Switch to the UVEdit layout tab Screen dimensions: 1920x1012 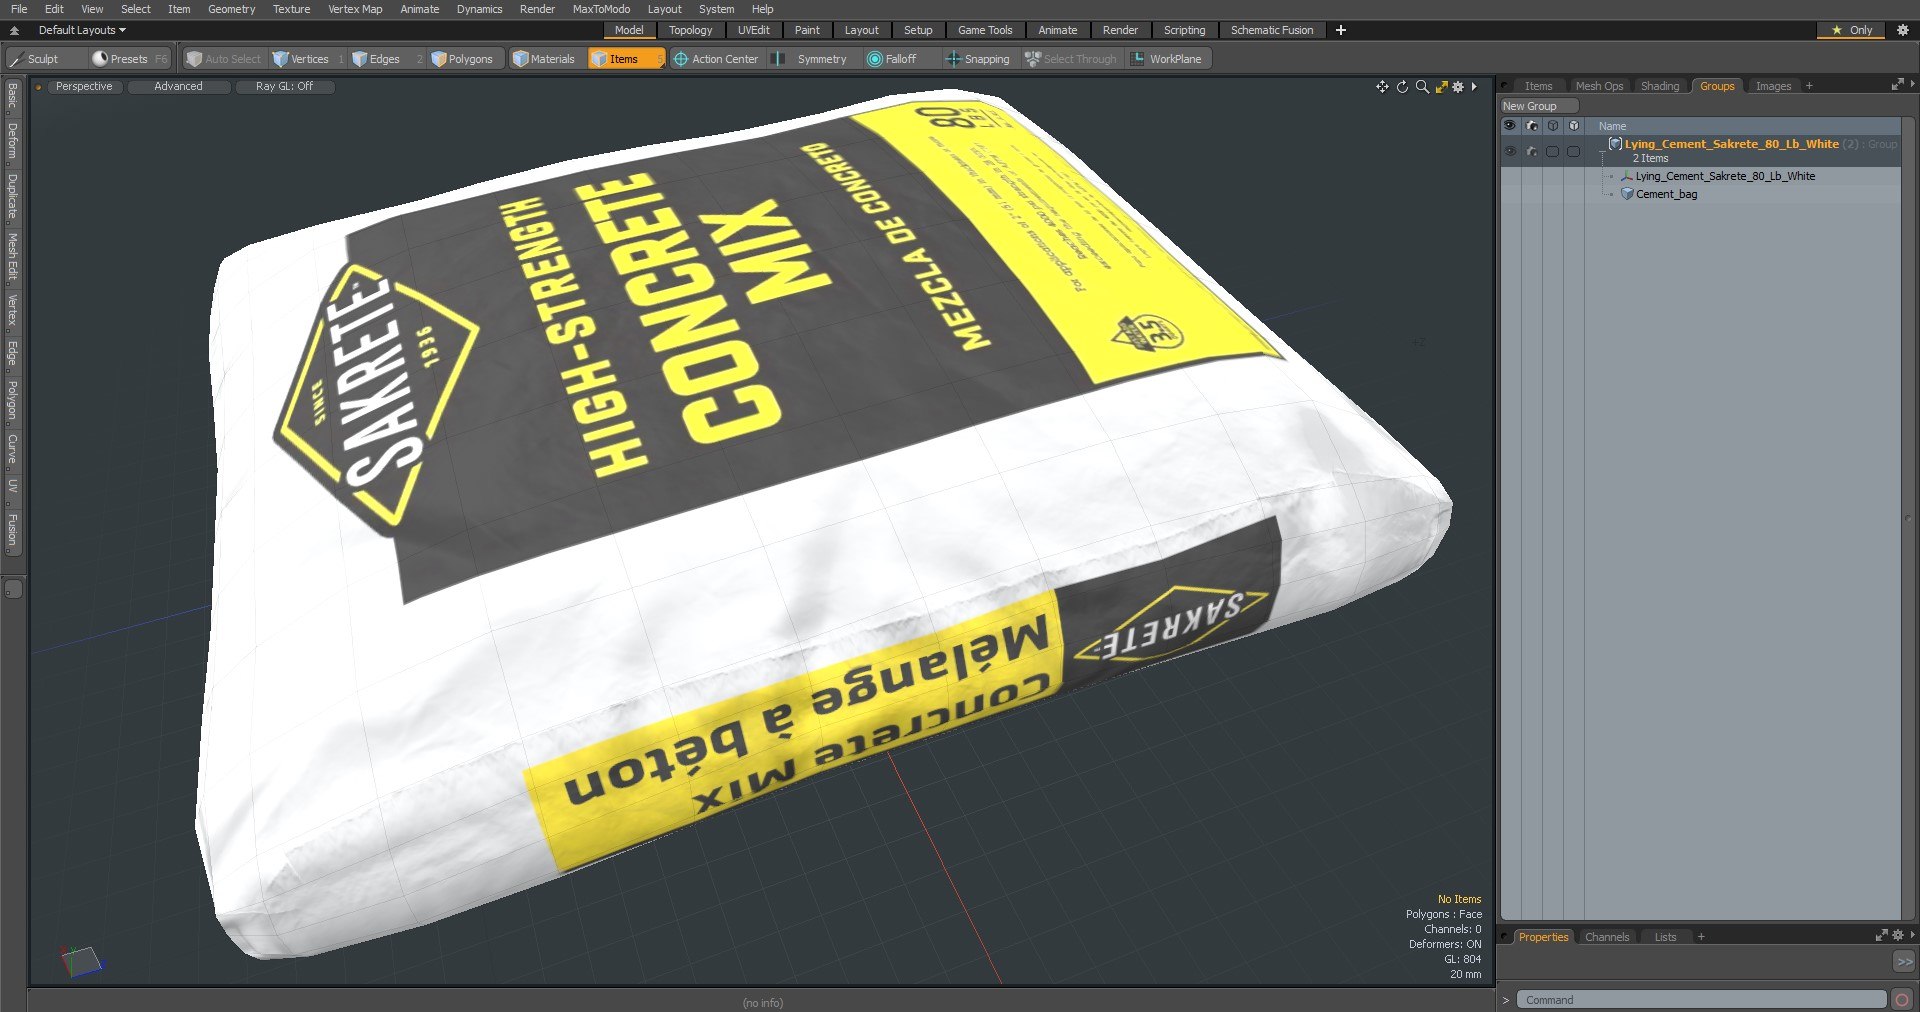[x=753, y=30]
